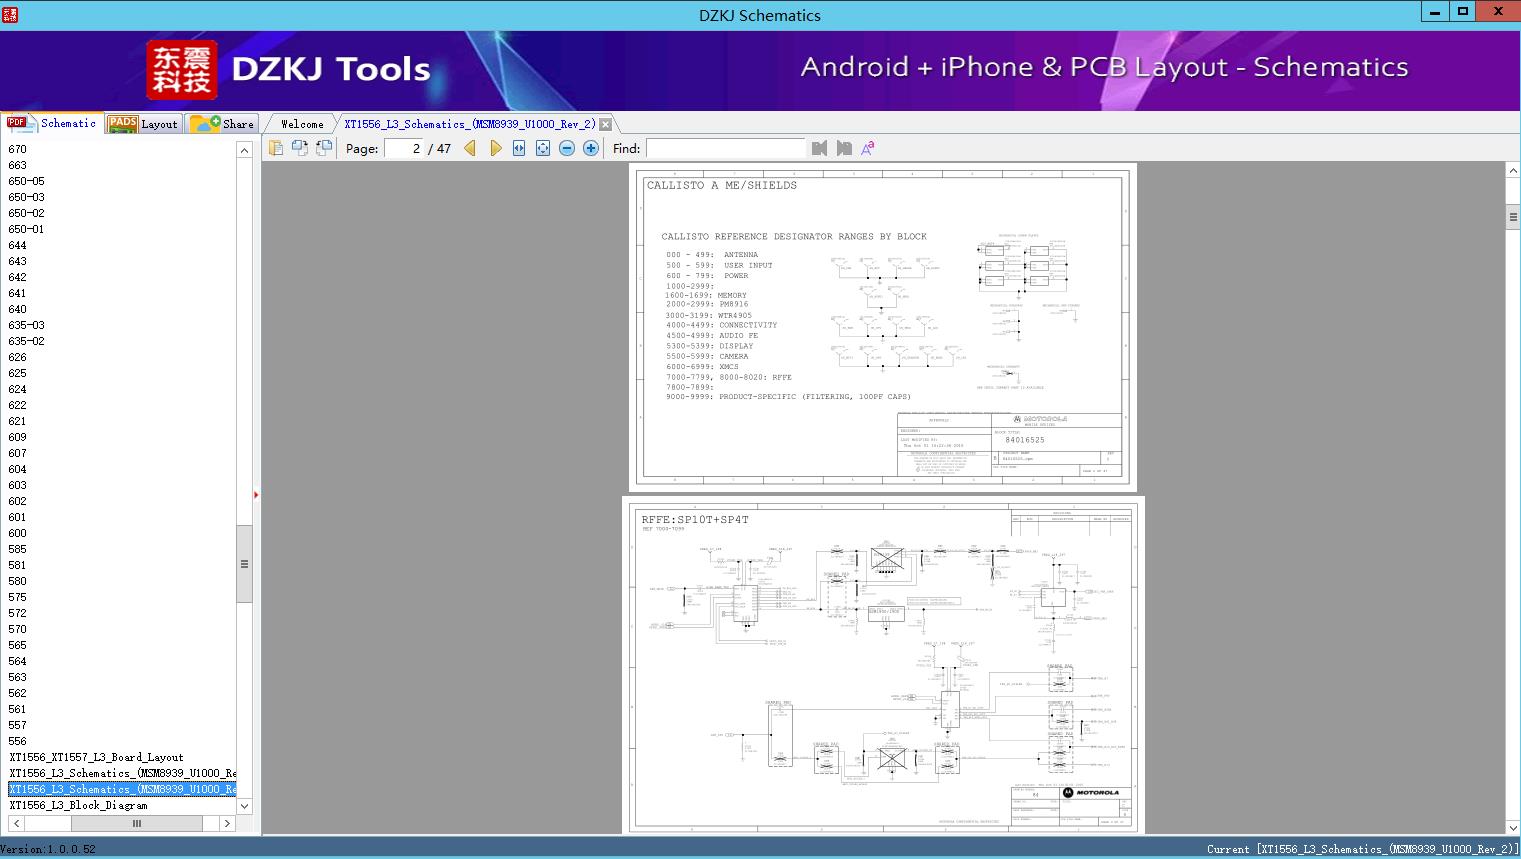Click the Page number input box
Image resolution: width=1521 pixels, height=859 pixels.
point(404,148)
